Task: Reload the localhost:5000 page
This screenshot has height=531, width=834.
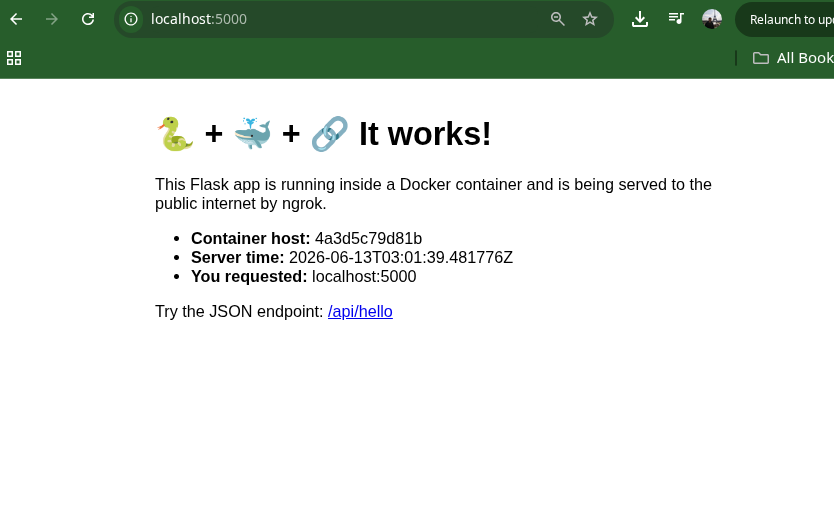Action: tap(88, 20)
